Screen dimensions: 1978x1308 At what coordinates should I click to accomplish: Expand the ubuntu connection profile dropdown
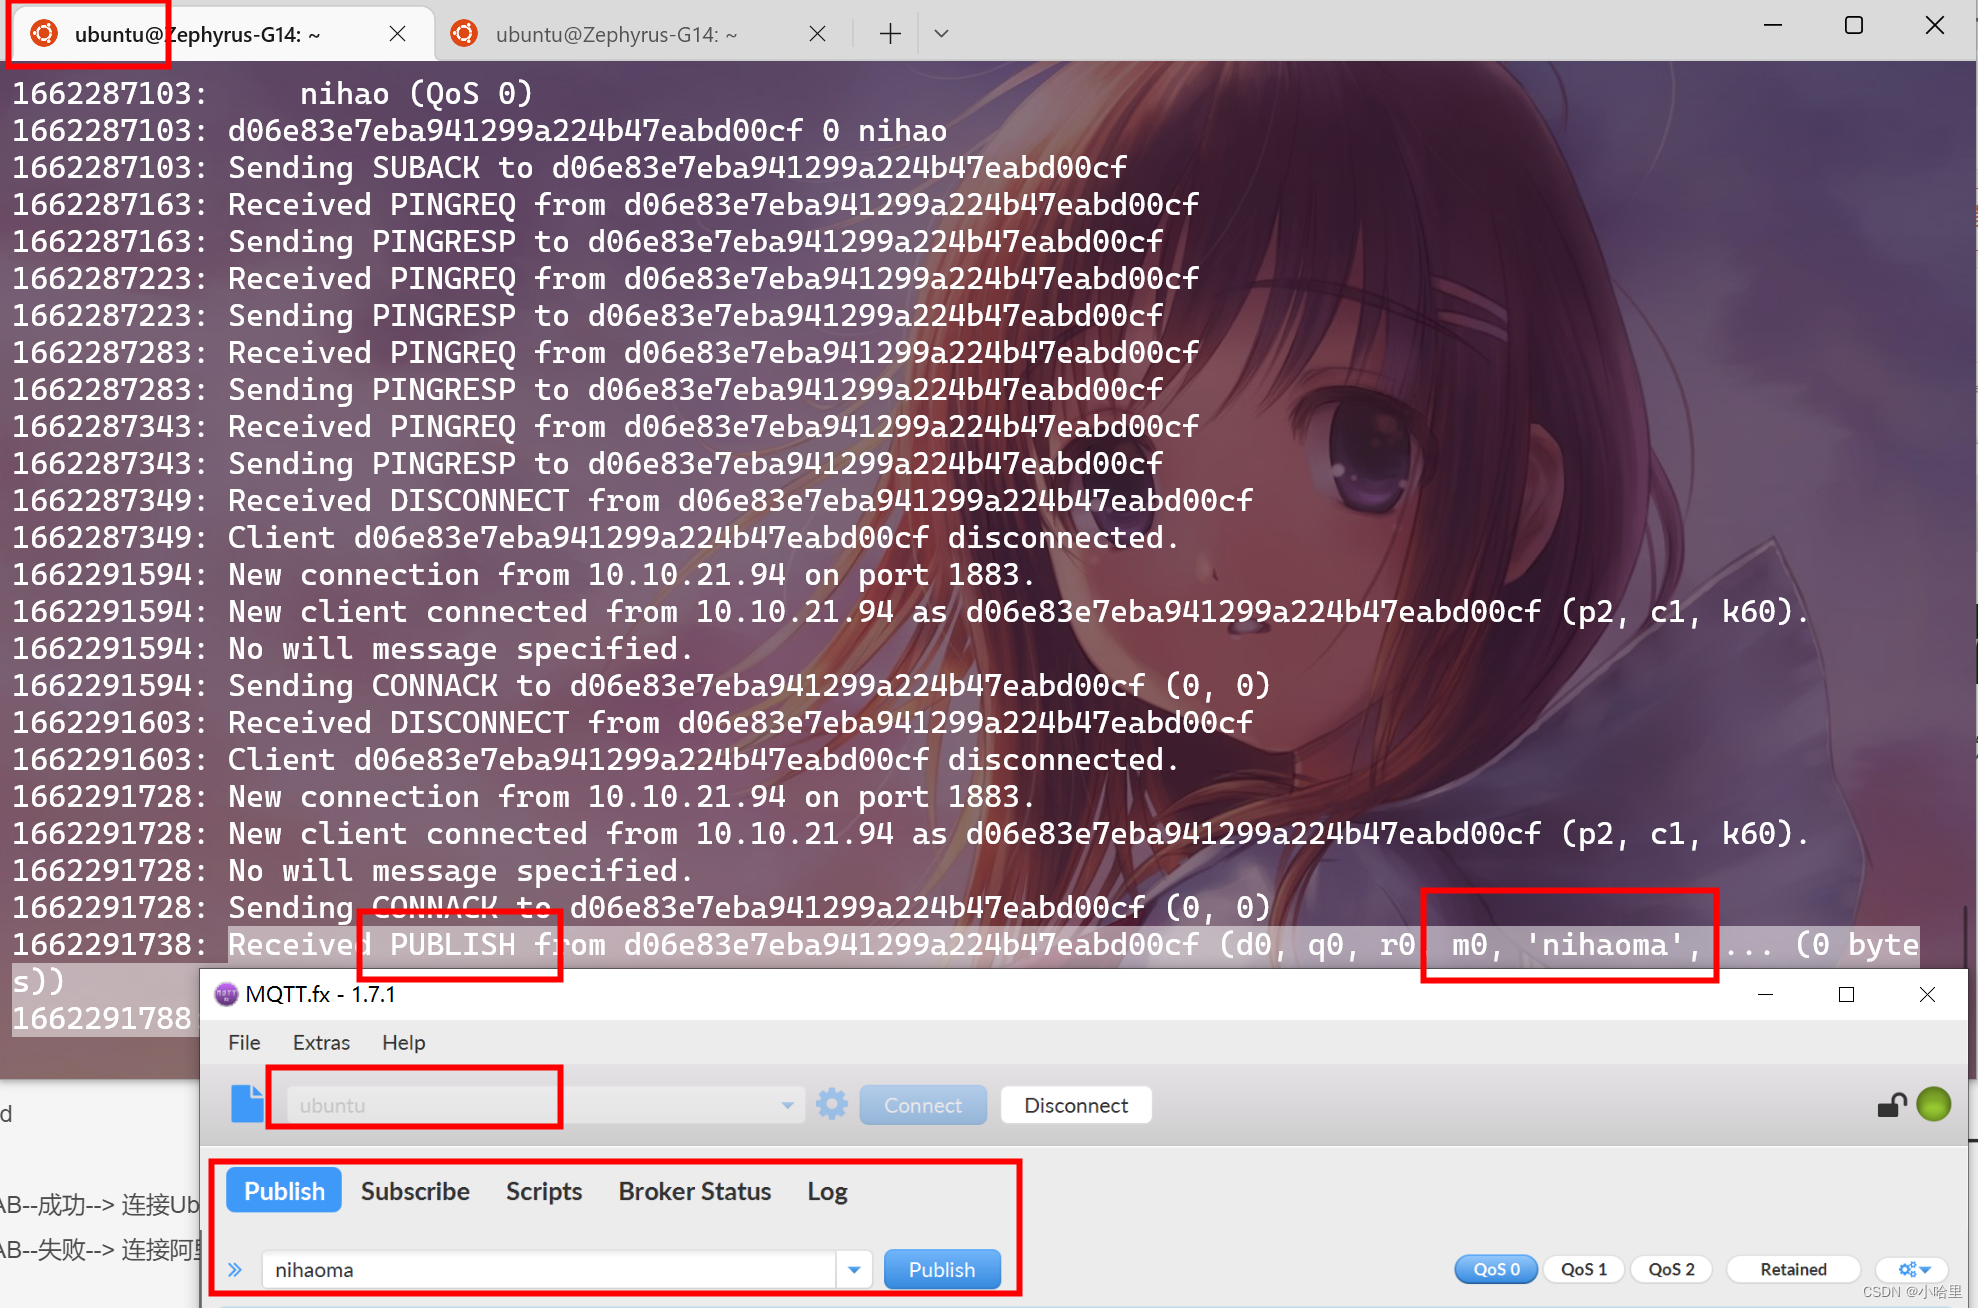[x=787, y=1105]
